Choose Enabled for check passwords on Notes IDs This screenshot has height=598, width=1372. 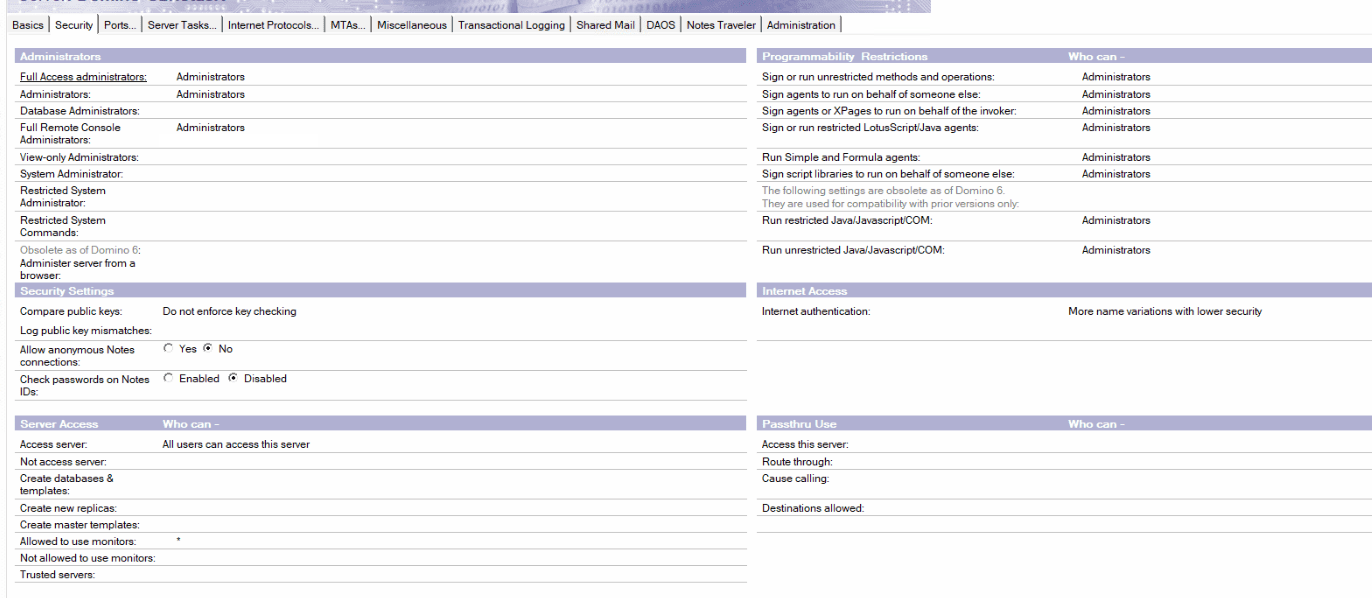click(x=168, y=379)
